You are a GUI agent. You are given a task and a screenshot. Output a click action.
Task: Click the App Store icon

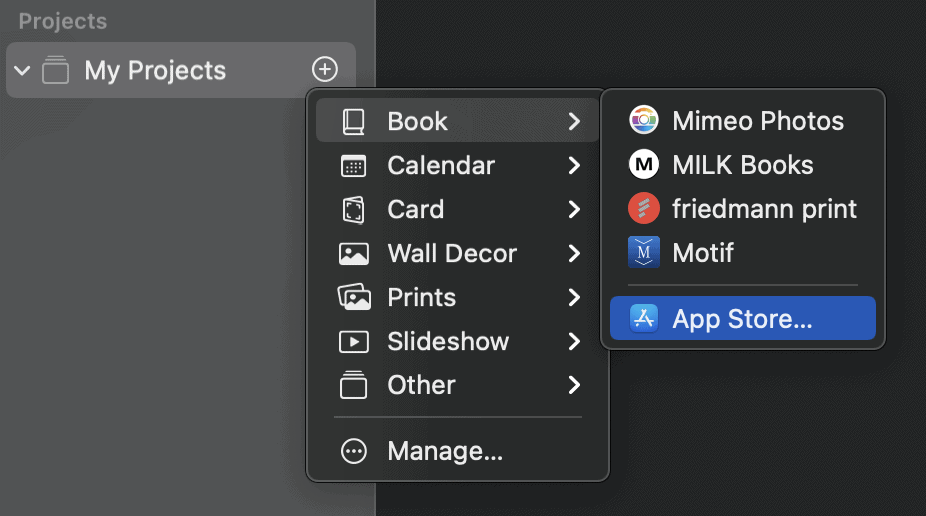pyautogui.click(x=644, y=319)
